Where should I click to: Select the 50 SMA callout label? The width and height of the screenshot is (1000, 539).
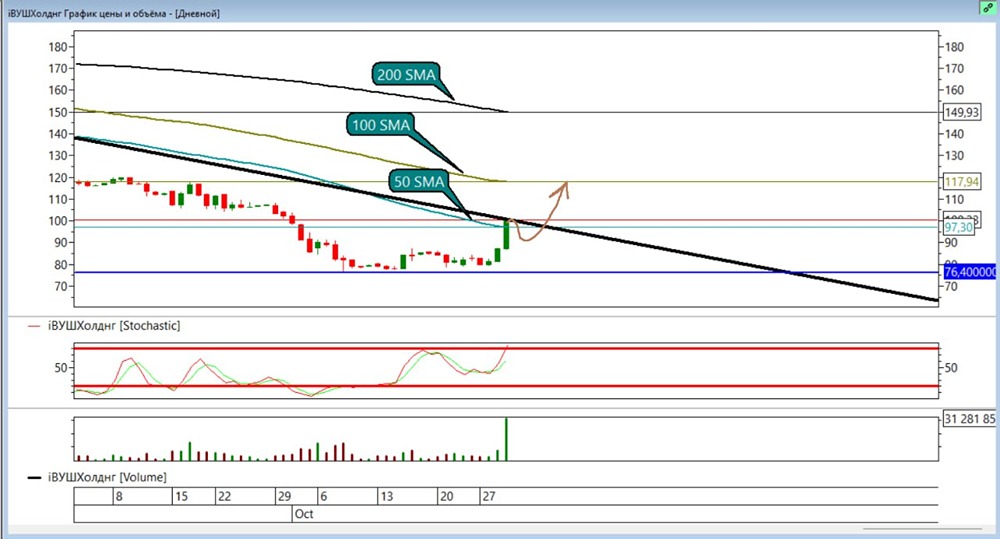(418, 181)
